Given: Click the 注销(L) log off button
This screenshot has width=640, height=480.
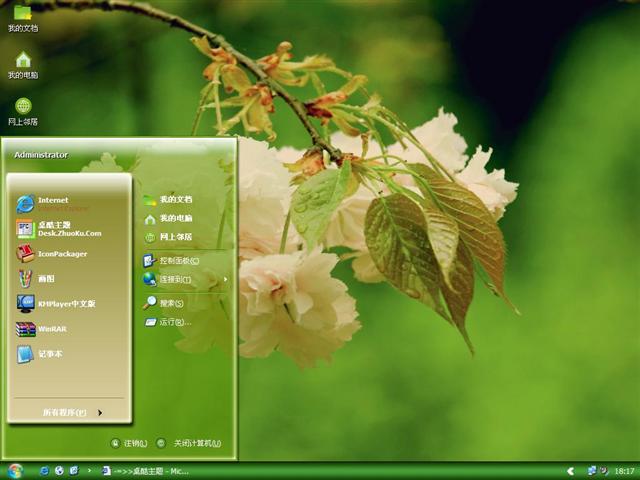Looking at the screenshot, I should 129,443.
